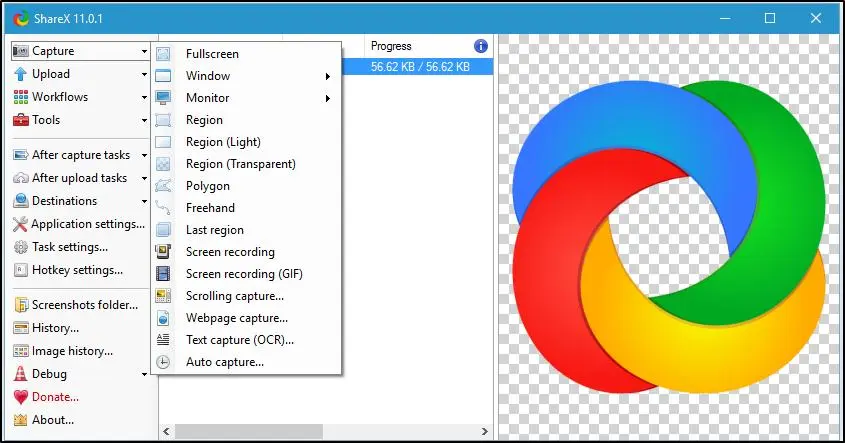Click the ShareX logo image preview
The height and width of the screenshot is (443, 845).
click(x=668, y=237)
